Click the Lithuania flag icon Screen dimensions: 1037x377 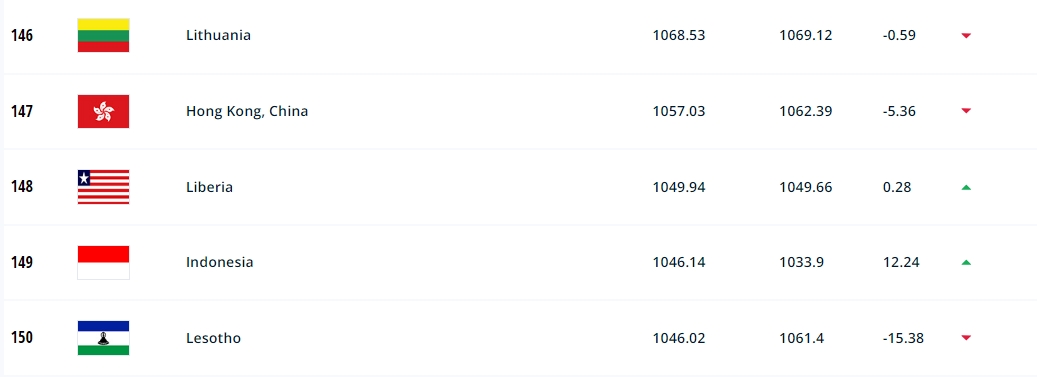pos(103,35)
